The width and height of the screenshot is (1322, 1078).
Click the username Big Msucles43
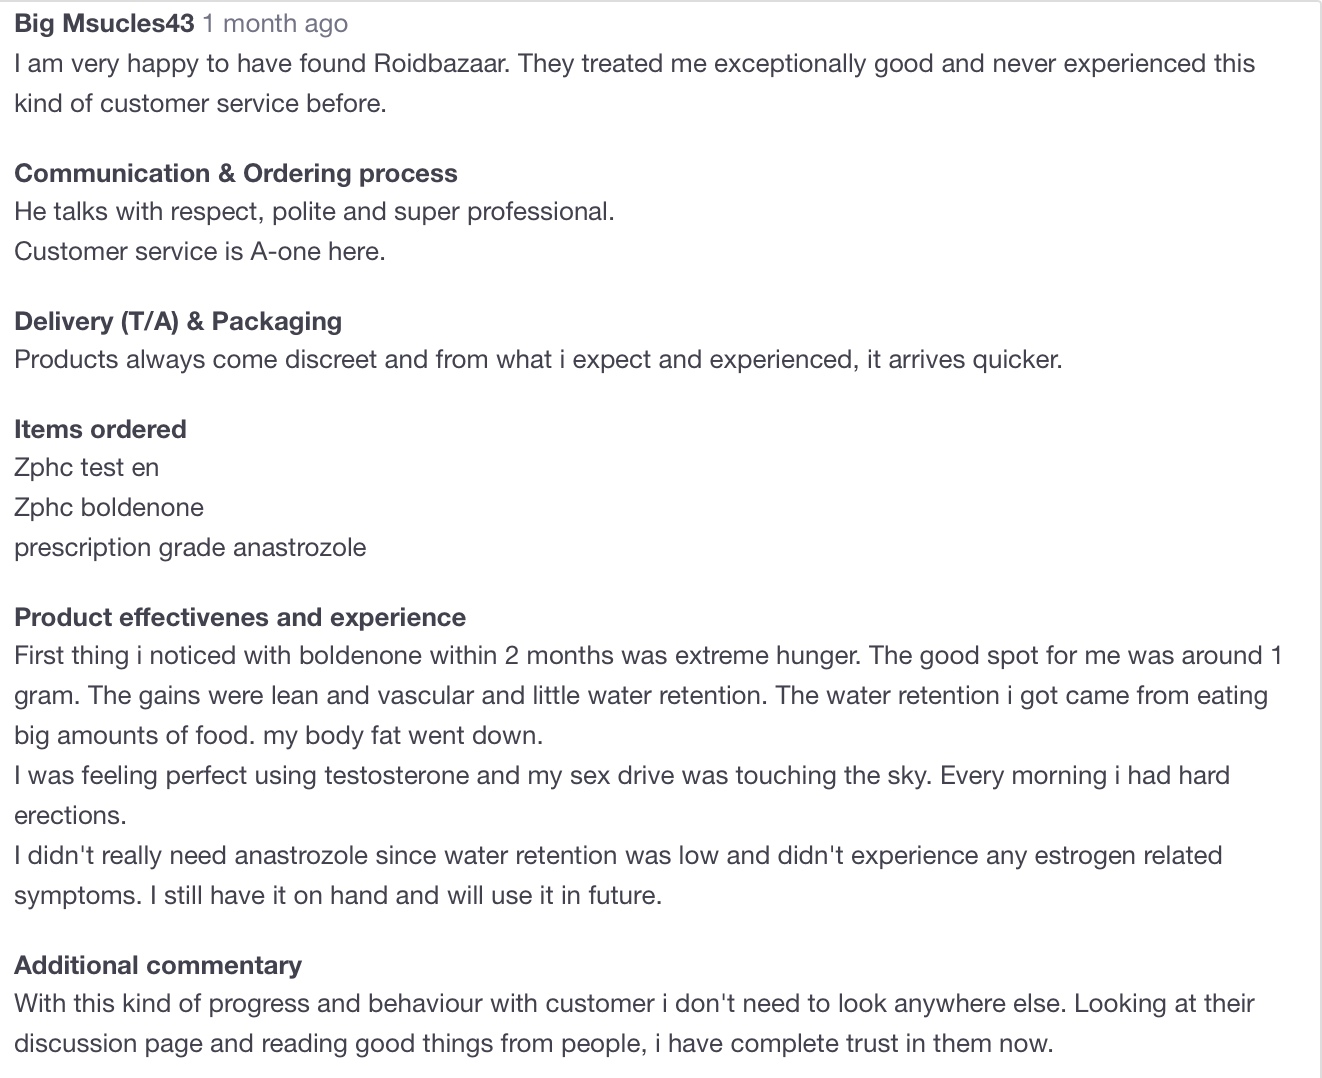[x=104, y=23]
